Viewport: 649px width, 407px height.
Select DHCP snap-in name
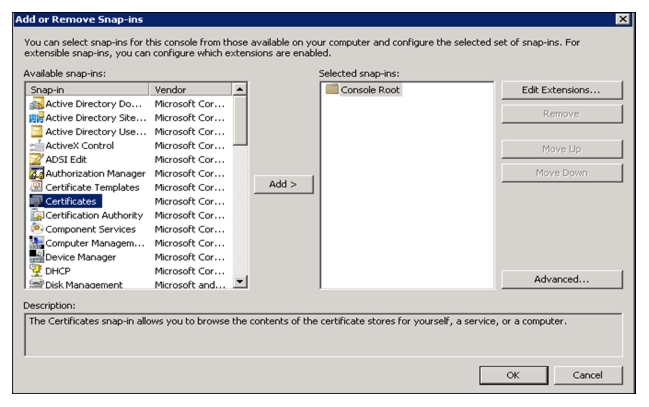[58, 271]
